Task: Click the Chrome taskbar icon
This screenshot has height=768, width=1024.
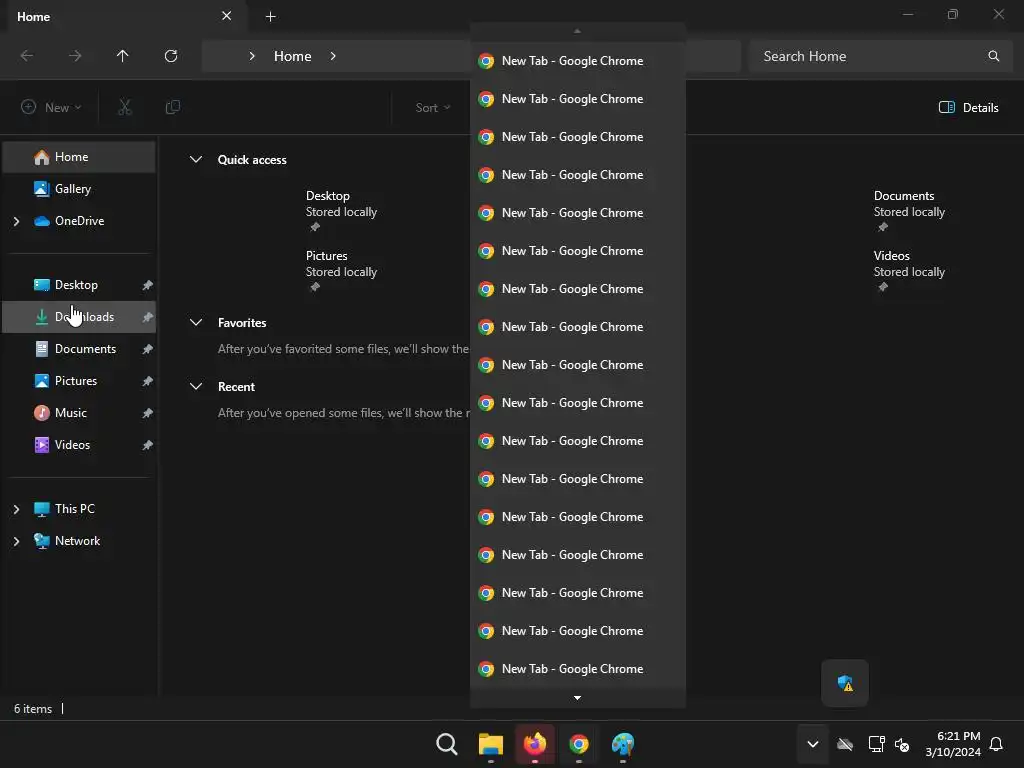Action: [x=579, y=744]
